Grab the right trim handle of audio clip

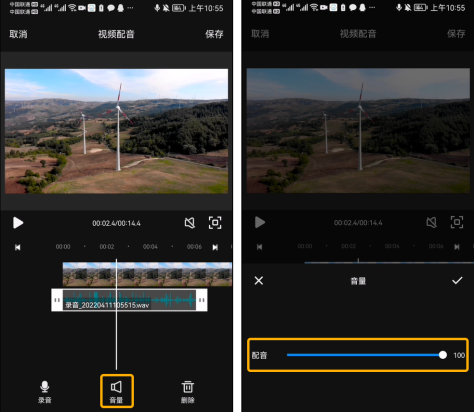pyautogui.click(x=202, y=300)
